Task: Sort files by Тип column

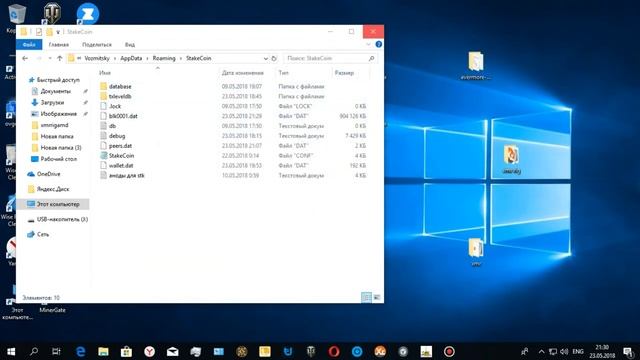Action: [x=283, y=73]
